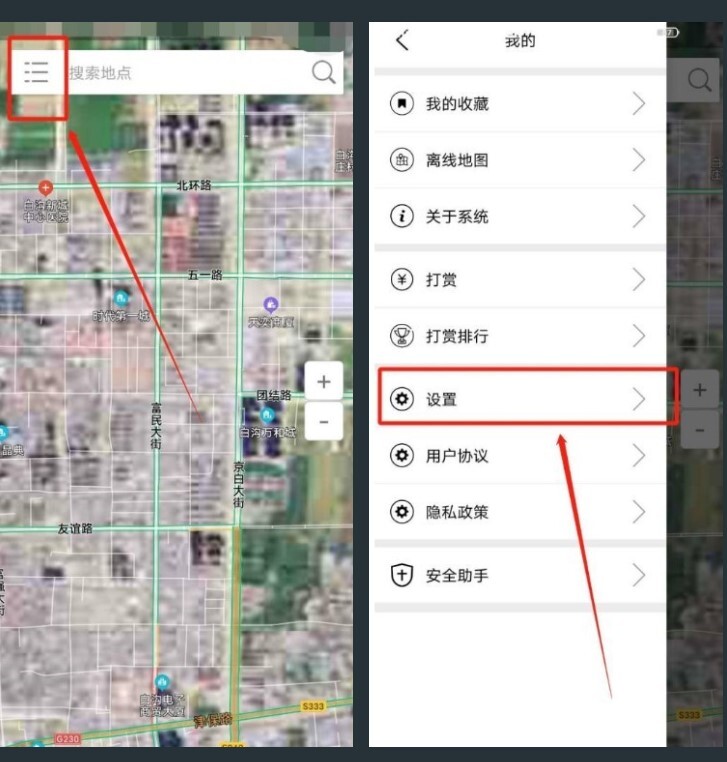Tap the 京白大街 street label

coord(238,485)
